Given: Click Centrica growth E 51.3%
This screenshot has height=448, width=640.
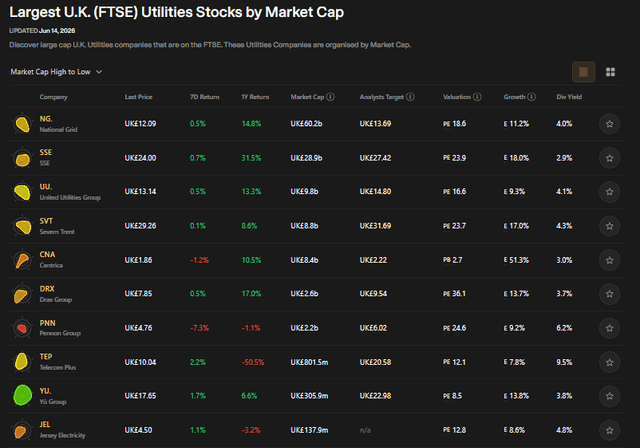Looking at the screenshot, I should click(516, 260).
